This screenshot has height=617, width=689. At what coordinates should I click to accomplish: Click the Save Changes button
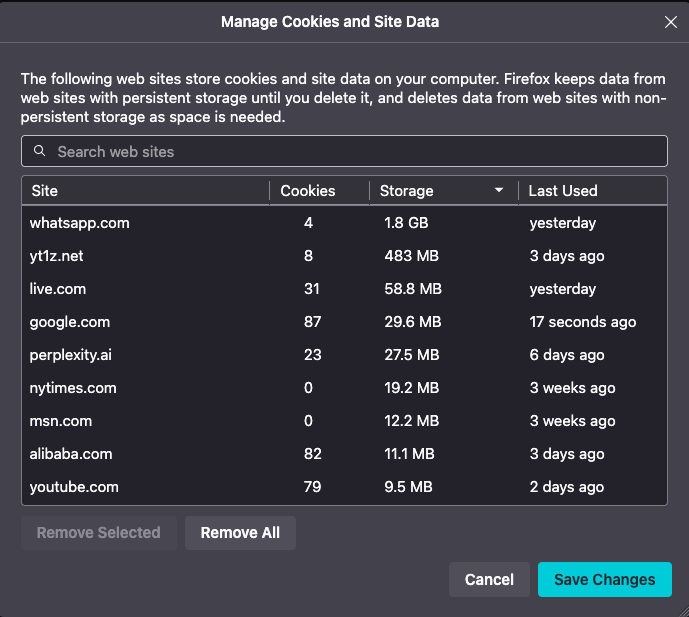604,580
